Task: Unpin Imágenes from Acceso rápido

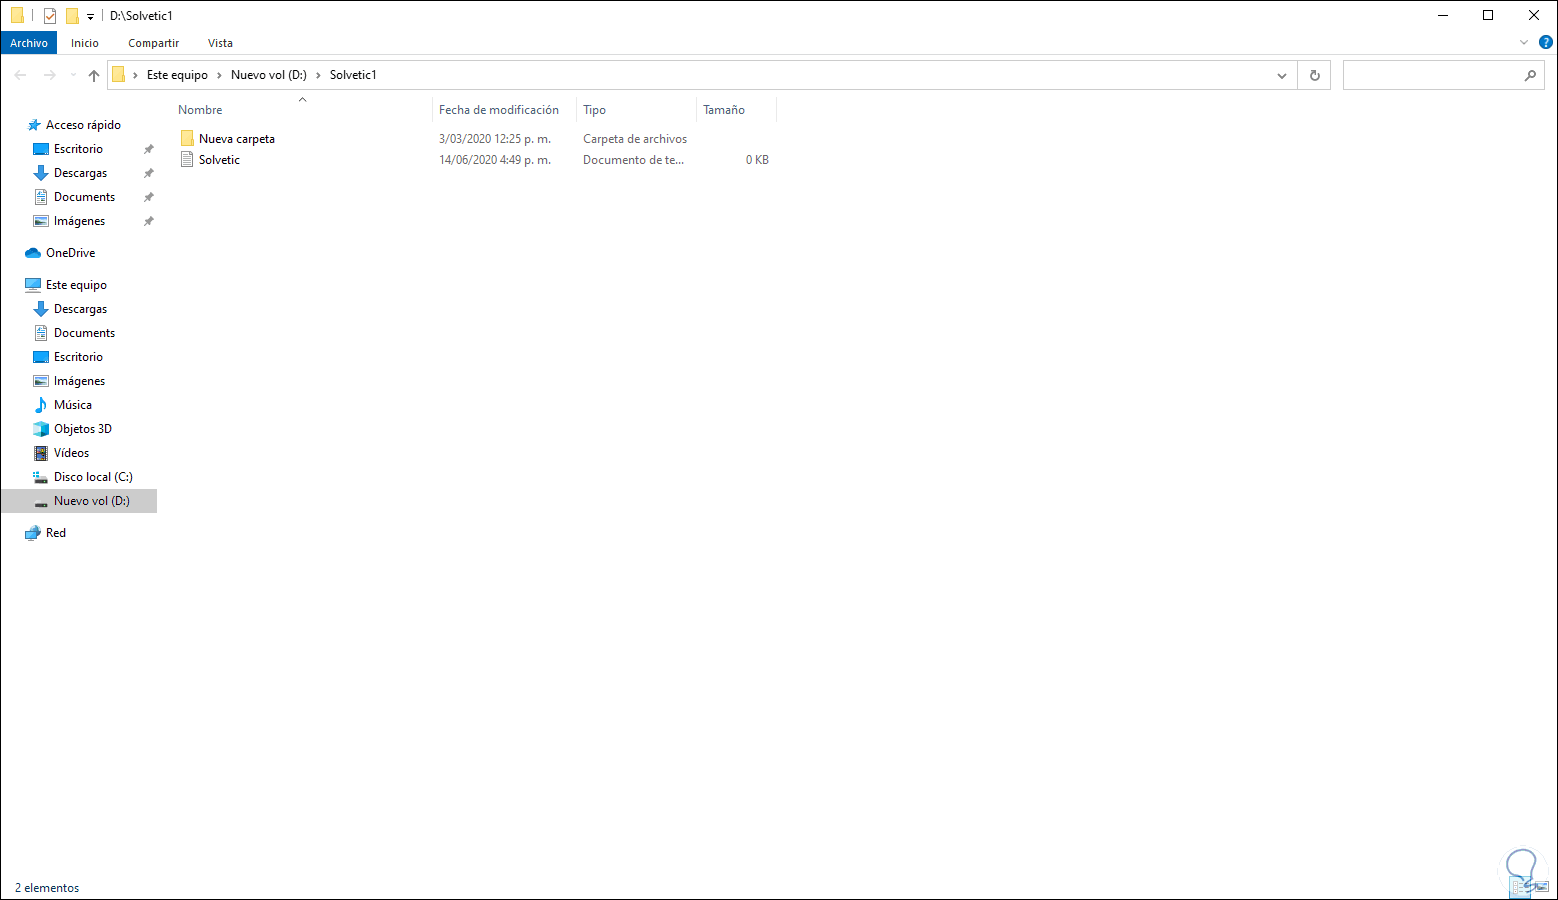Action: pos(148,220)
